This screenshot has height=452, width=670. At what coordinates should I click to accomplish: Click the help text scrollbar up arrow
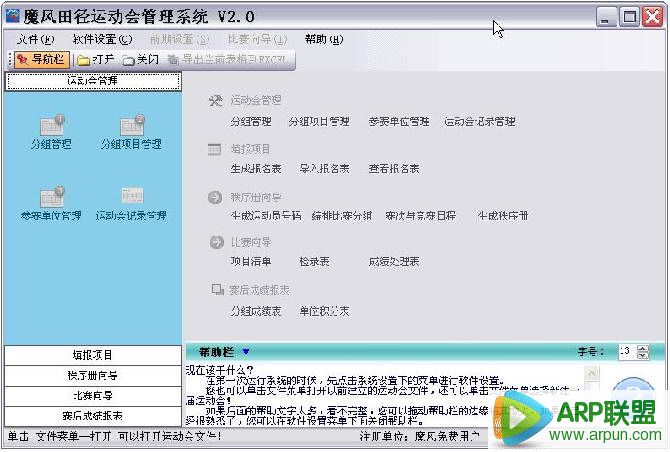[592, 373]
